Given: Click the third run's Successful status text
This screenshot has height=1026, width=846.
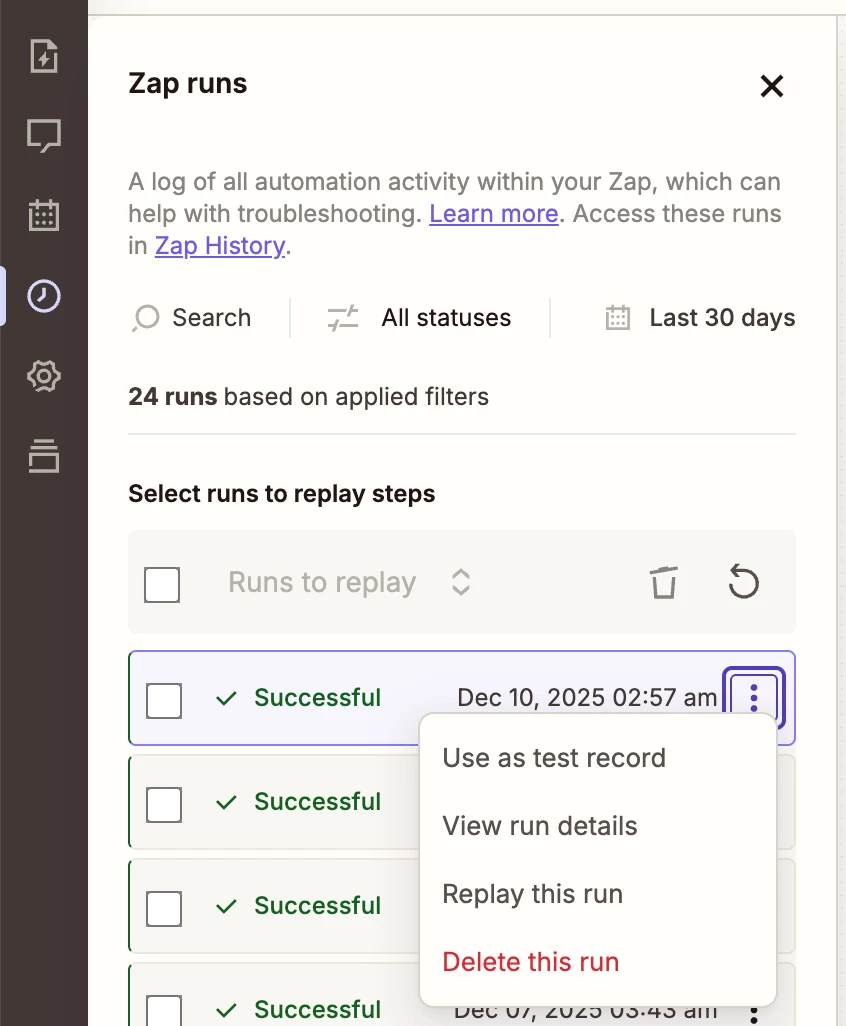Looking at the screenshot, I should pyautogui.click(x=317, y=906).
